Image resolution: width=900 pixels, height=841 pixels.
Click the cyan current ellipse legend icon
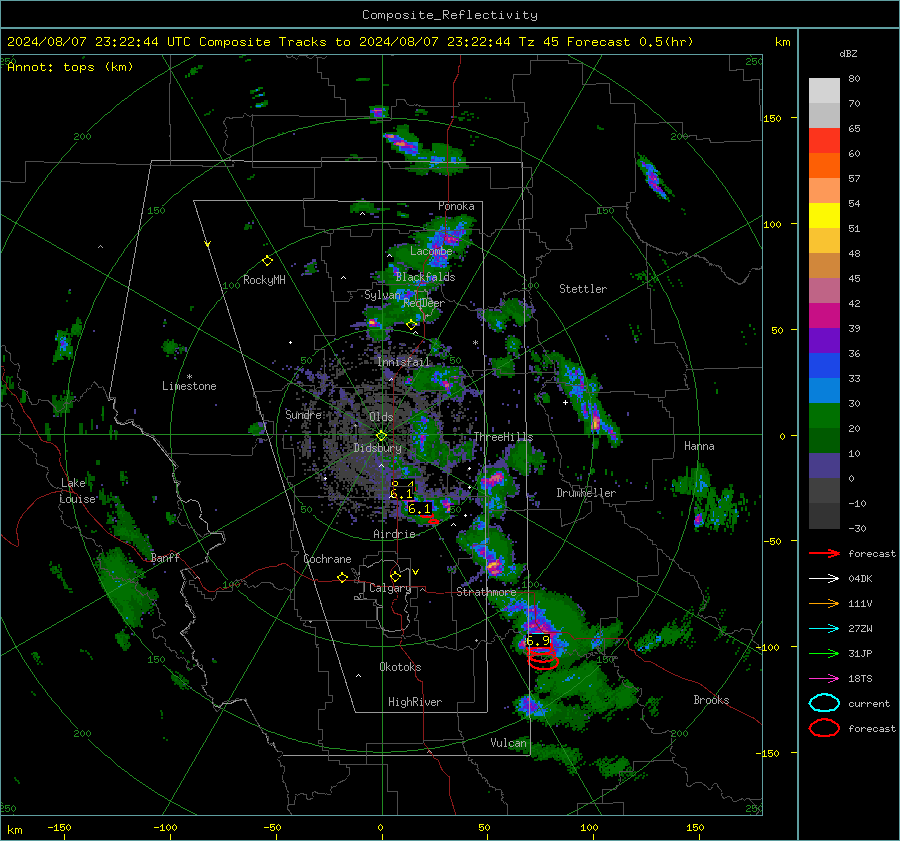click(x=824, y=703)
